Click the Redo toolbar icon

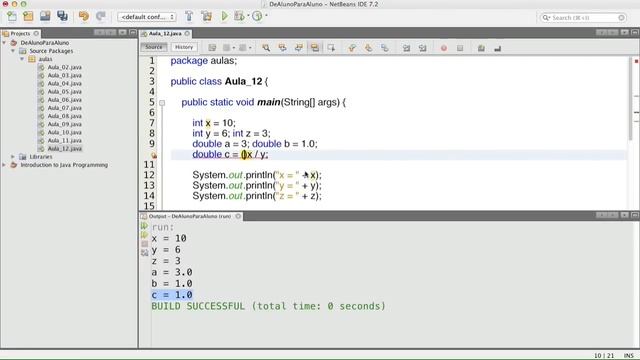click(x=101, y=16)
